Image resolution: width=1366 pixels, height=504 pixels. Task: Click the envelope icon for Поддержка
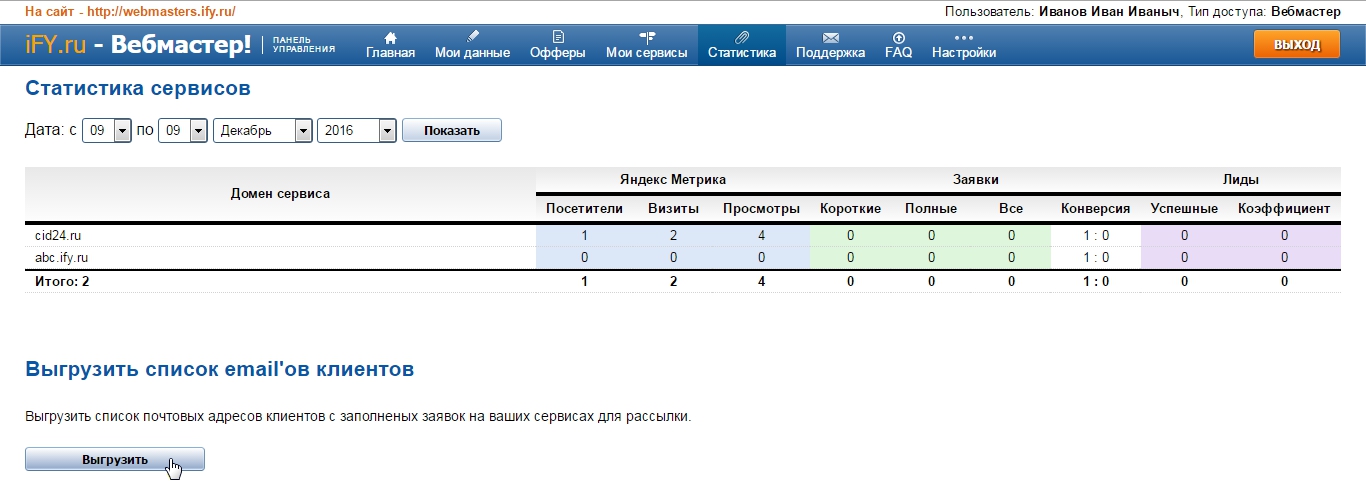[830, 38]
